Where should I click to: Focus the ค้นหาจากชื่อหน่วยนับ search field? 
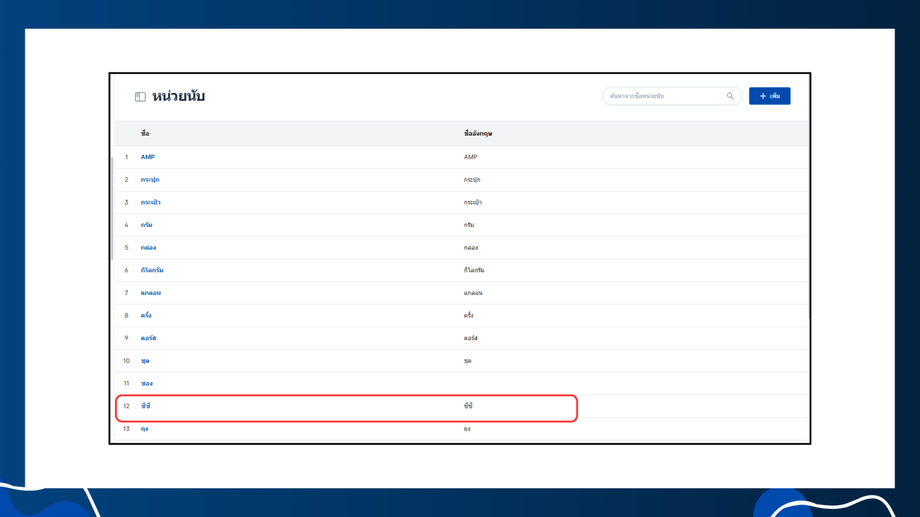pyautogui.click(x=672, y=96)
